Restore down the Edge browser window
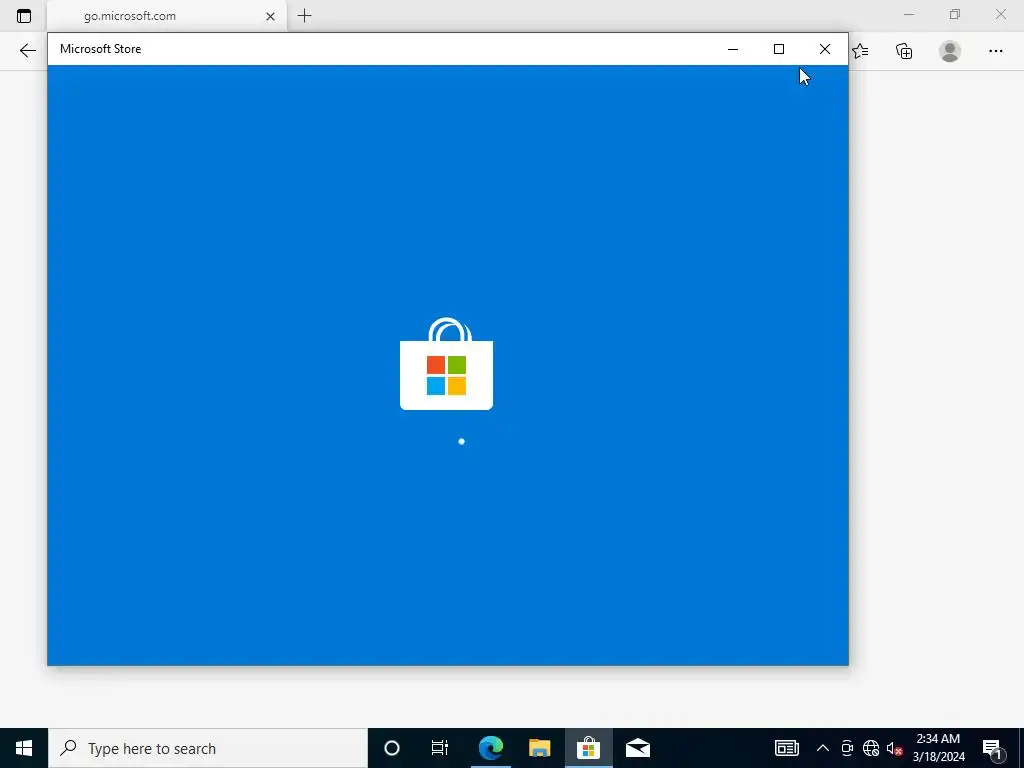Image resolution: width=1024 pixels, height=768 pixels. point(955,14)
